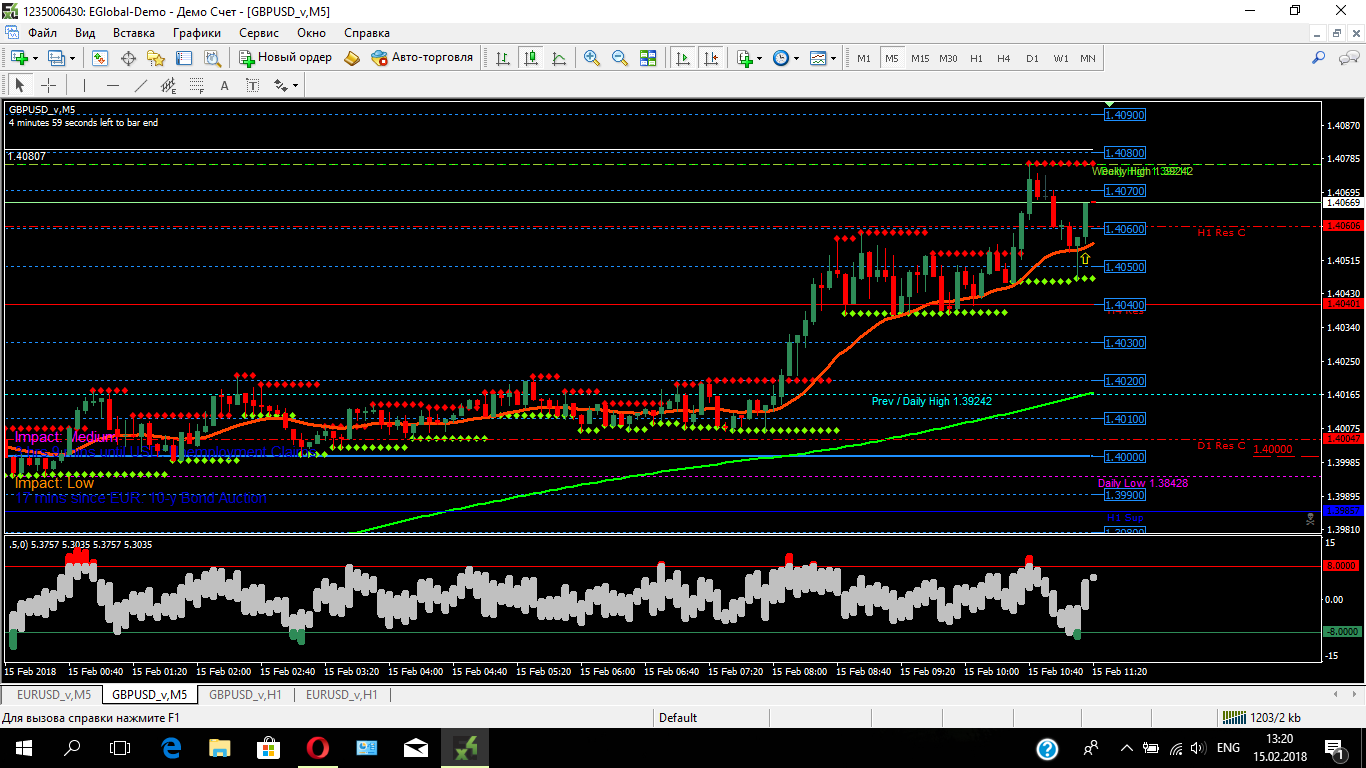Select the equidistant channel tool
Image resolution: width=1366 pixels, height=768 pixels.
pos(168,85)
